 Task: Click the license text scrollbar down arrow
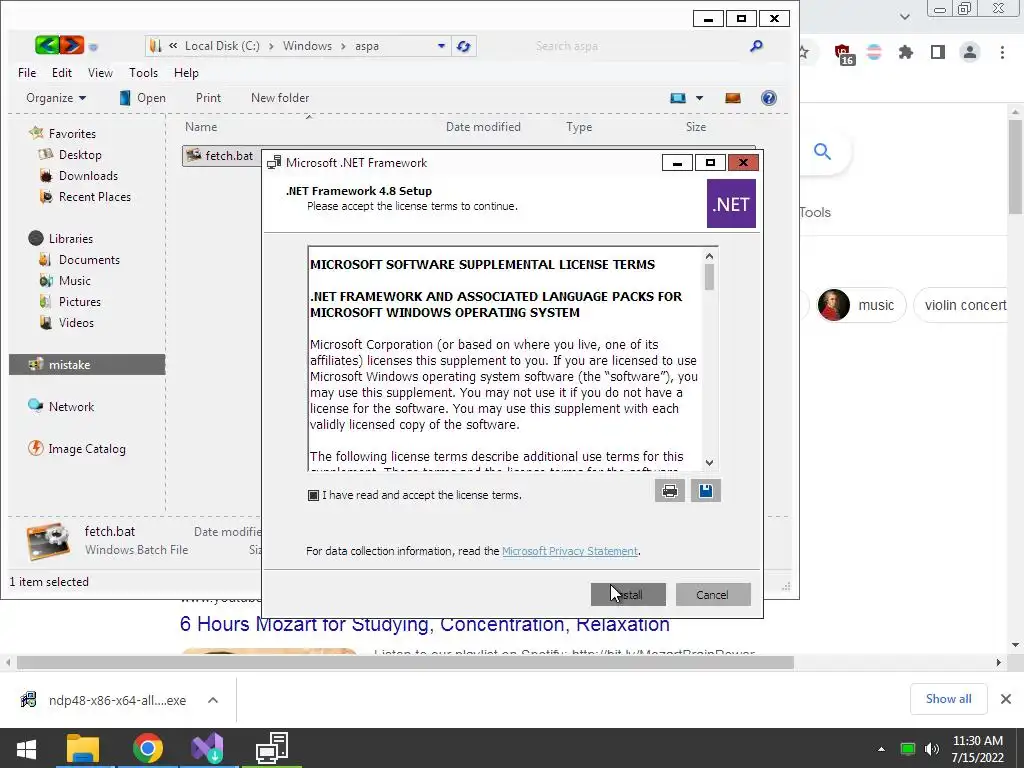710,463
